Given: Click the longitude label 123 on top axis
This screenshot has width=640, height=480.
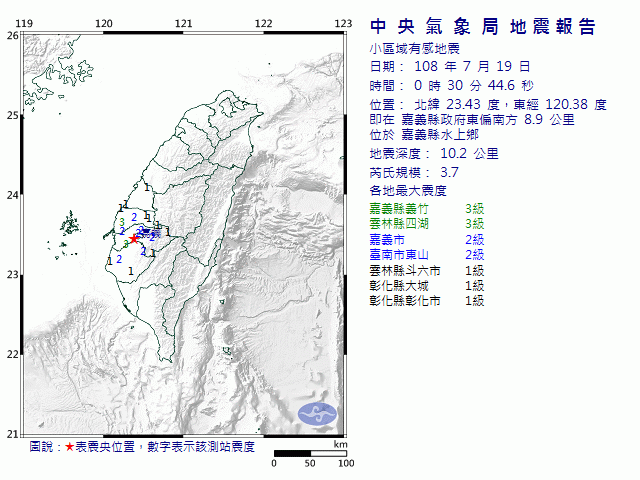Looking at the screenshot, I should 342,23.
